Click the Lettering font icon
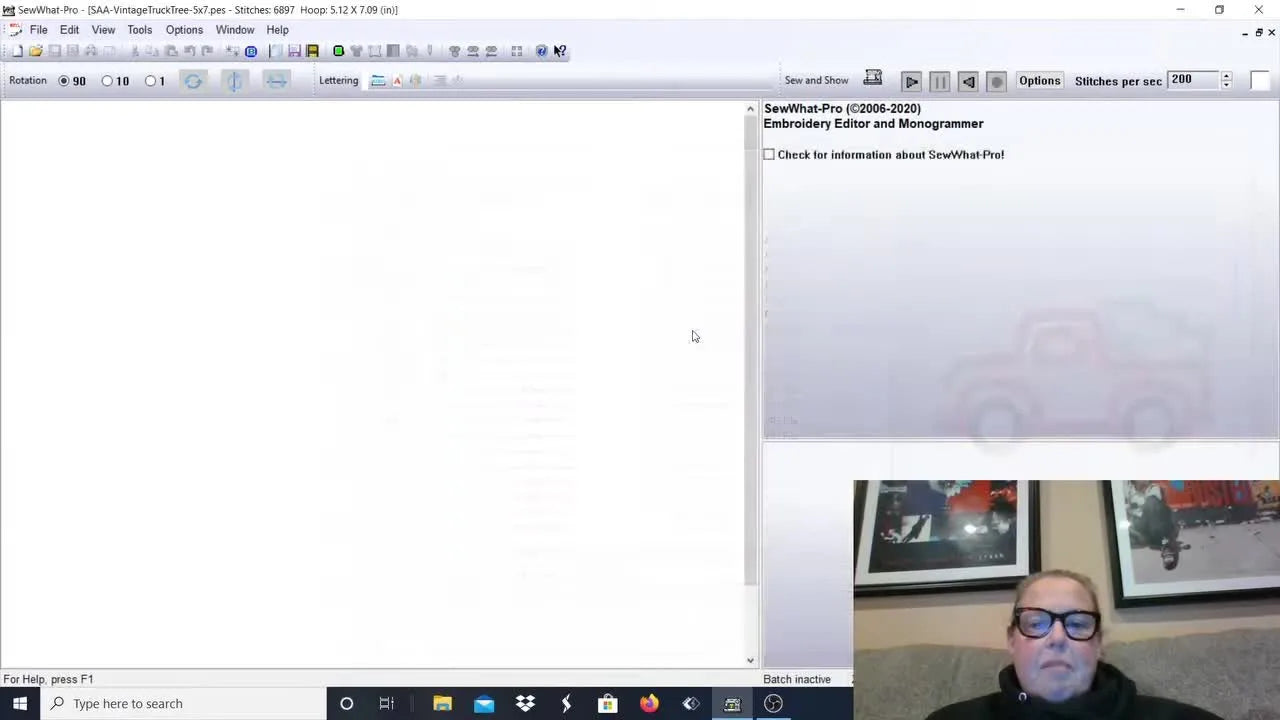1280x720 pixels. coord(397,81)
